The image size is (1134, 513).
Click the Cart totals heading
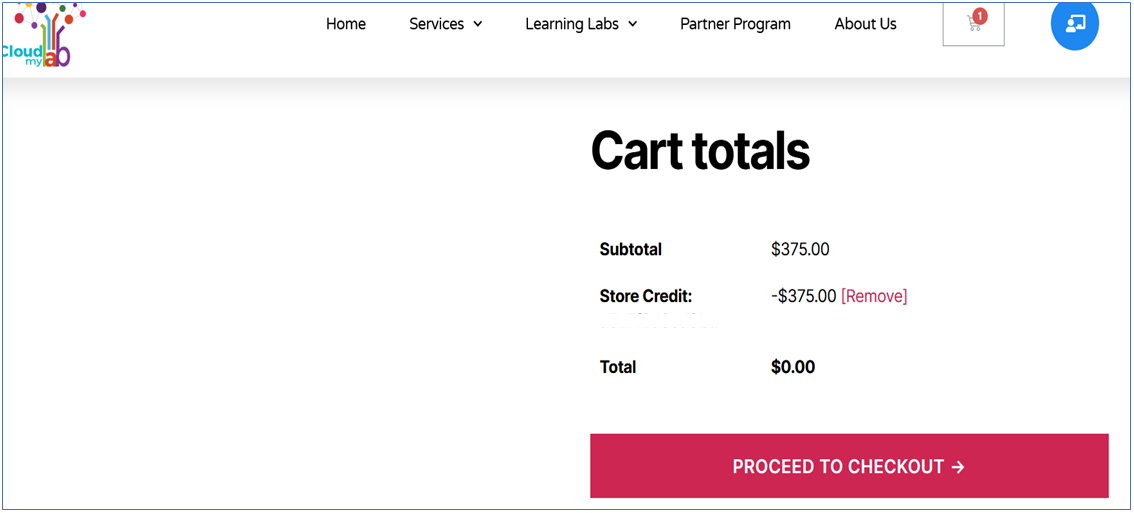700,151
